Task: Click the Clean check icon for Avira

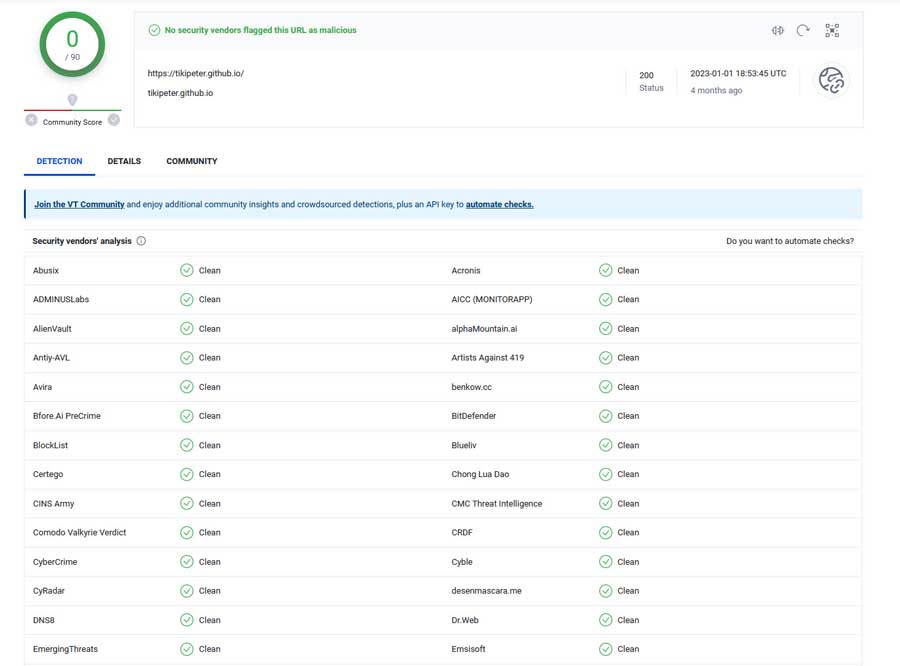Action: (187, 387)
